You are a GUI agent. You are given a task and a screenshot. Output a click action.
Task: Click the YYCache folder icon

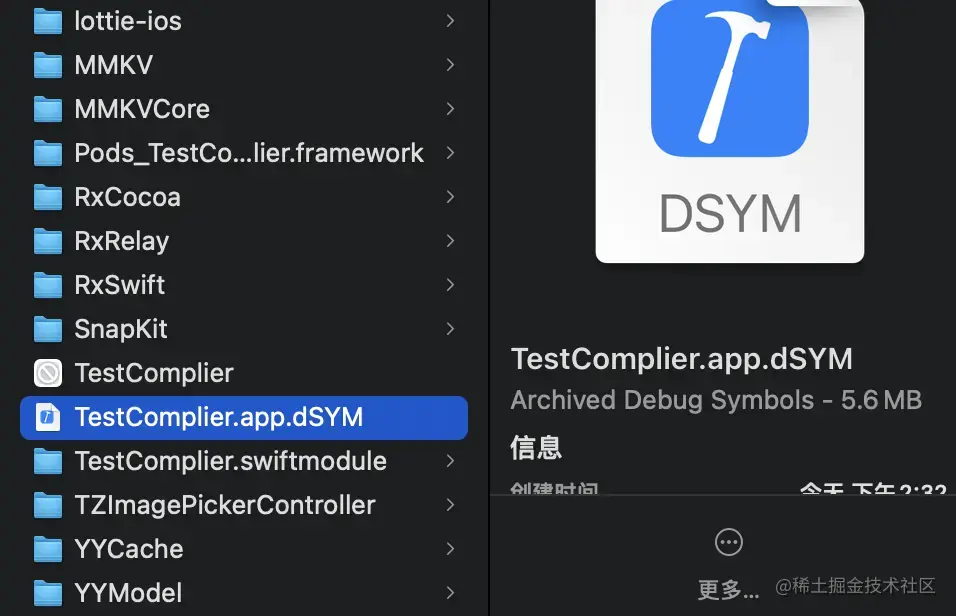point(48,549)
